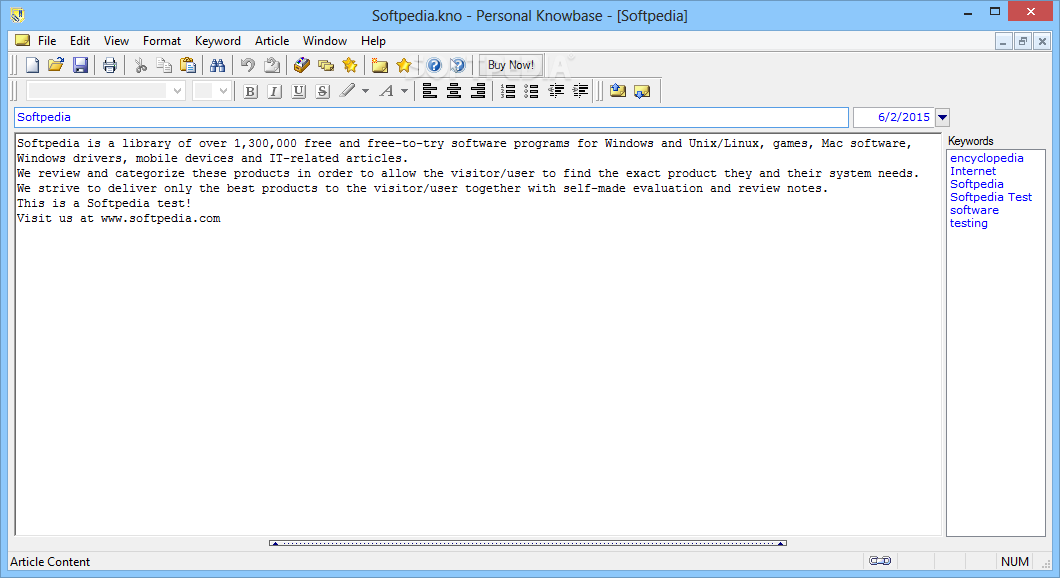The width and height of the screenshot is (1060, 578).
Task: Open the Keyword menu
Action: (218, 41)
